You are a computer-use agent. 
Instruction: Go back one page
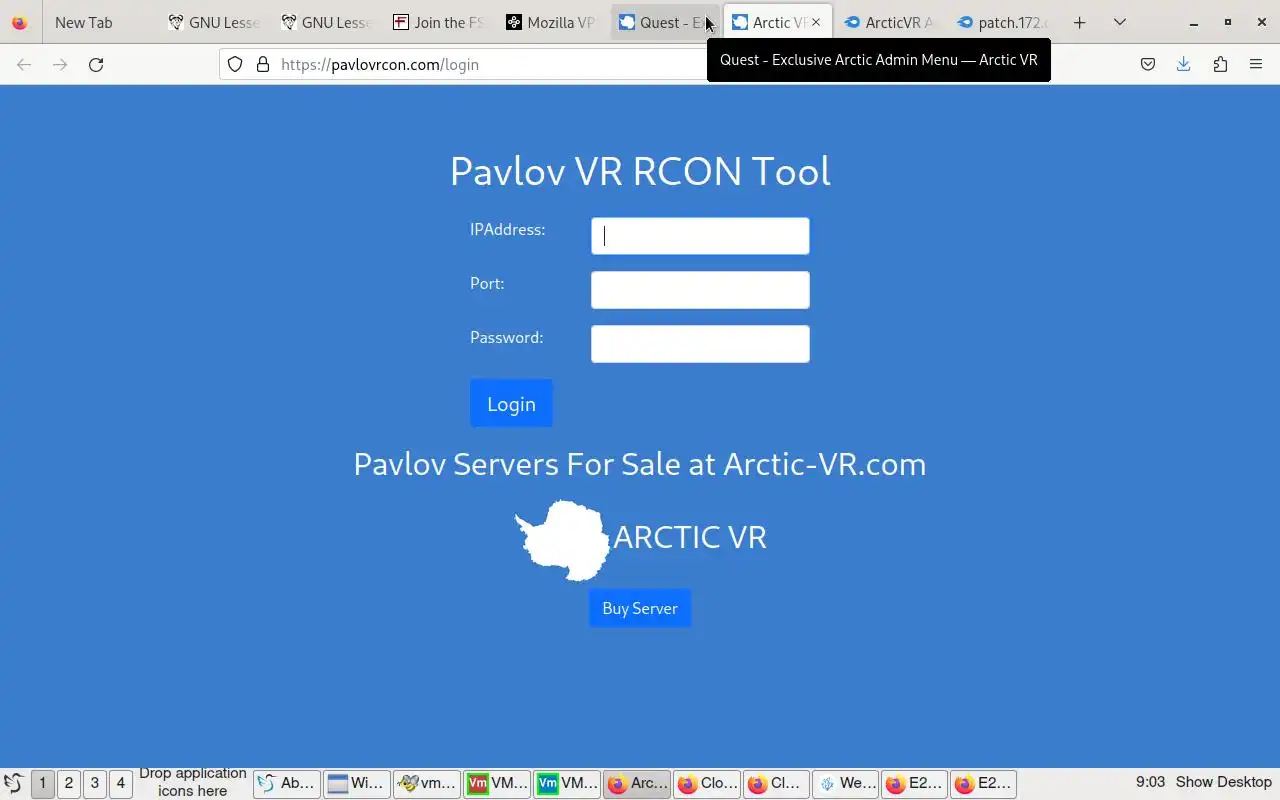point(24,64)
